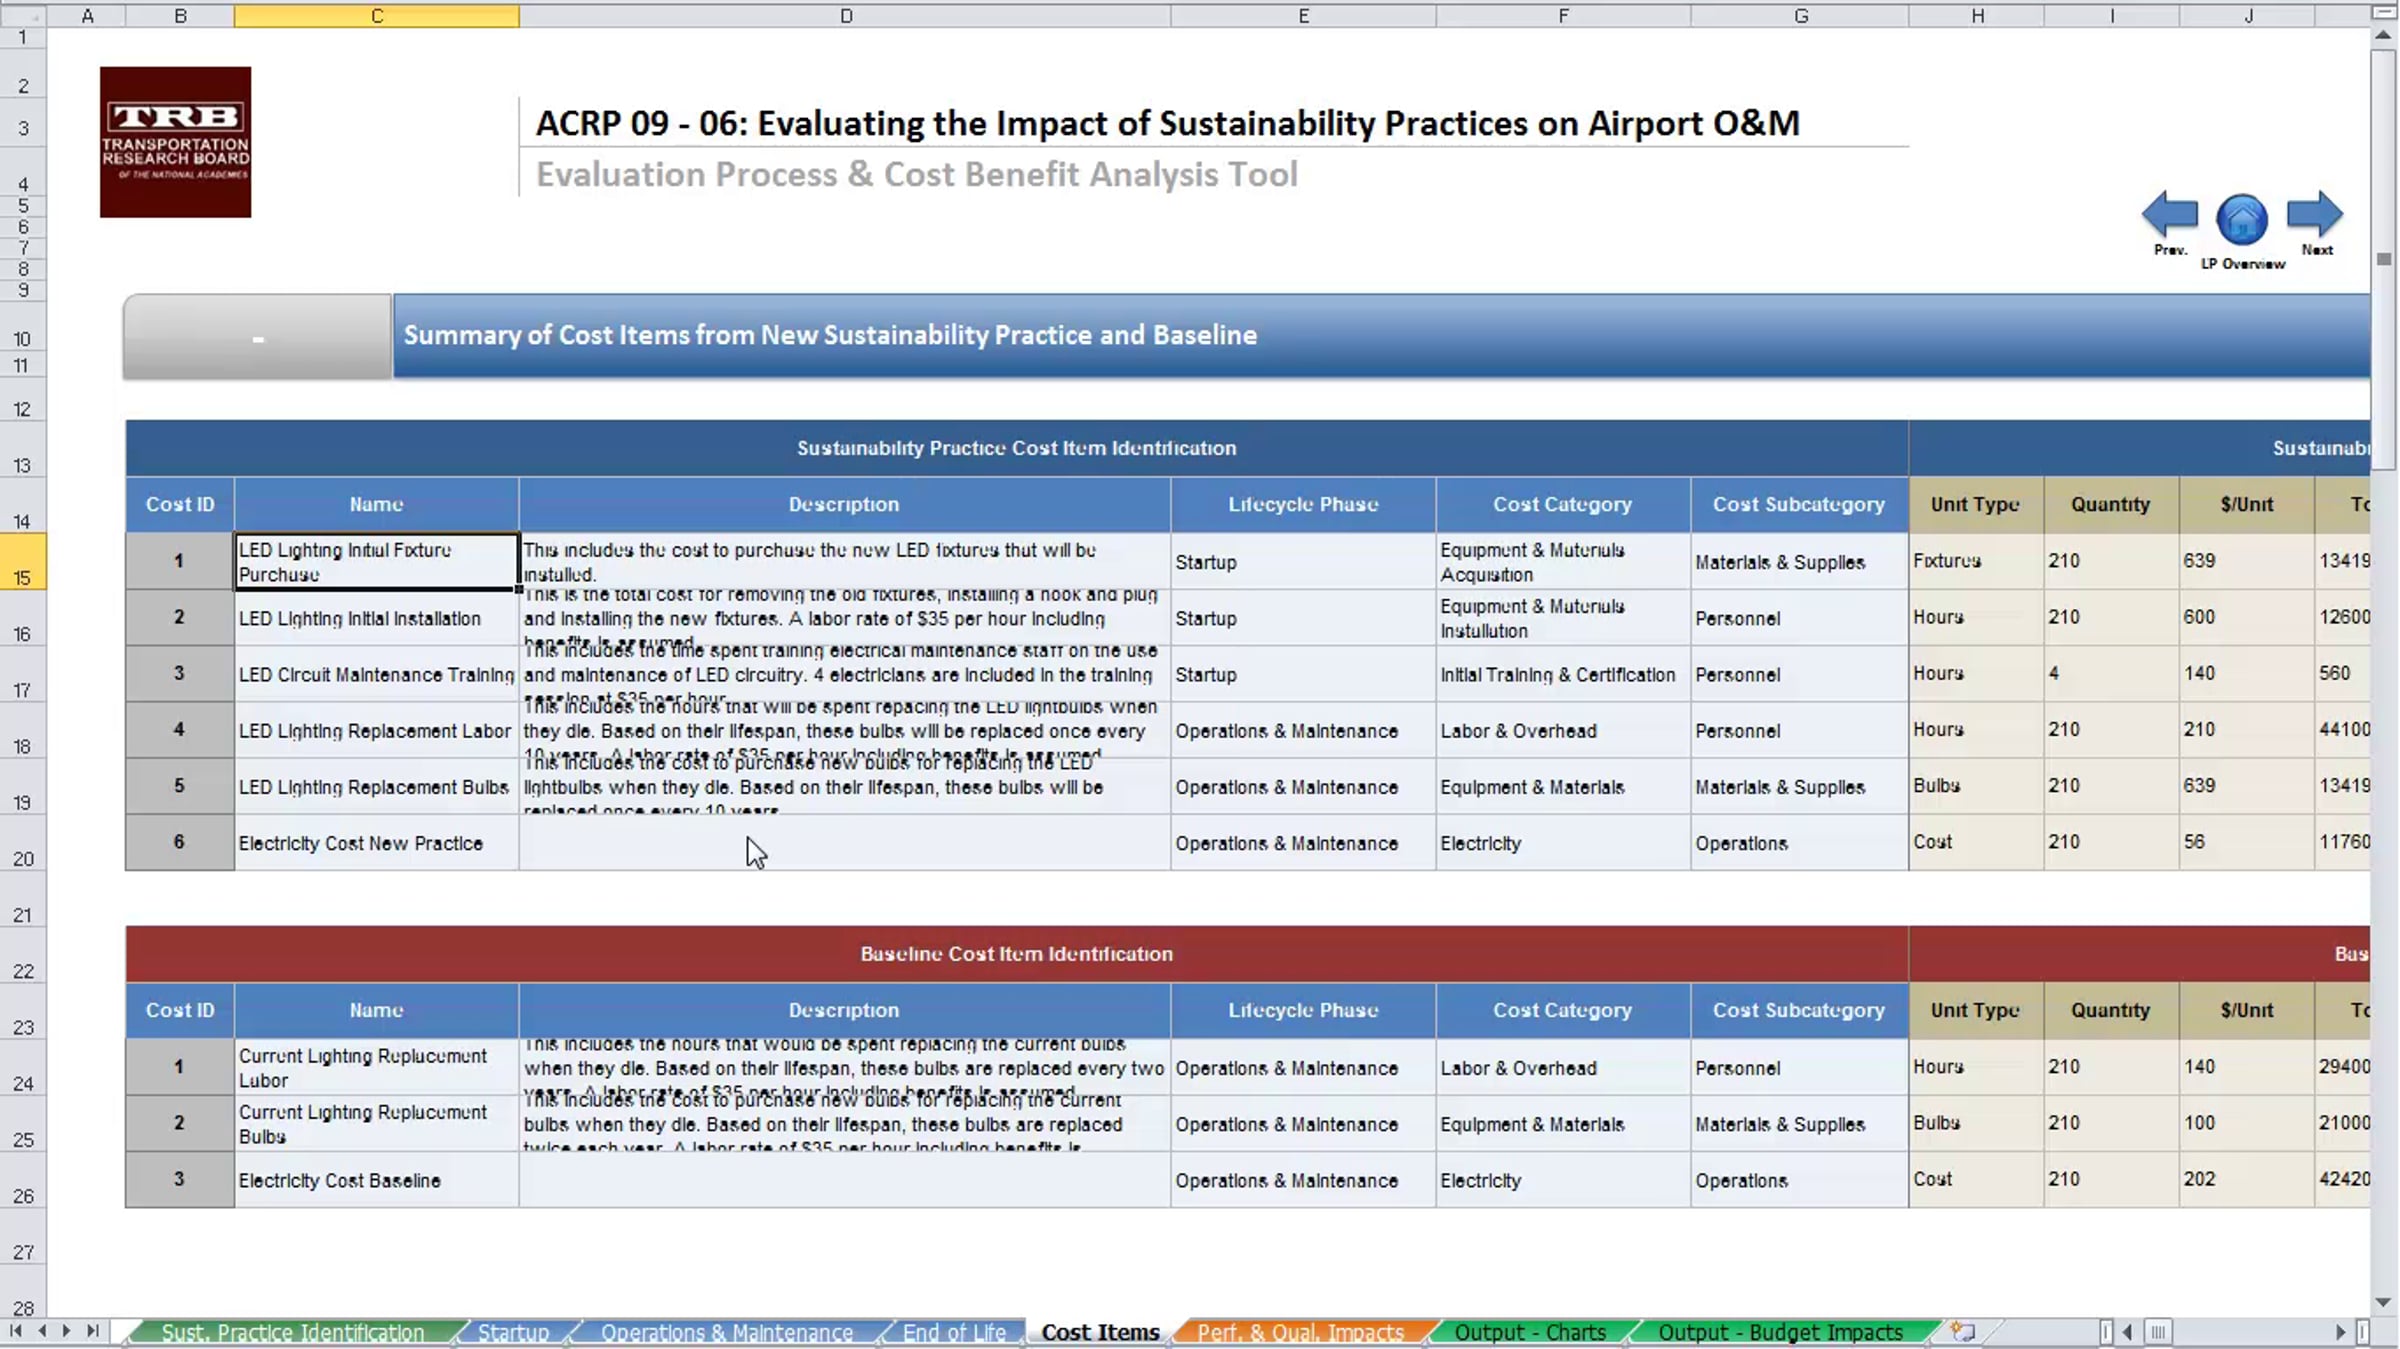The width and height of the screenshot is (2400, 1349).
Task: Click Startup lifecycle cell for Cost ID 1
Action: 1303,562
